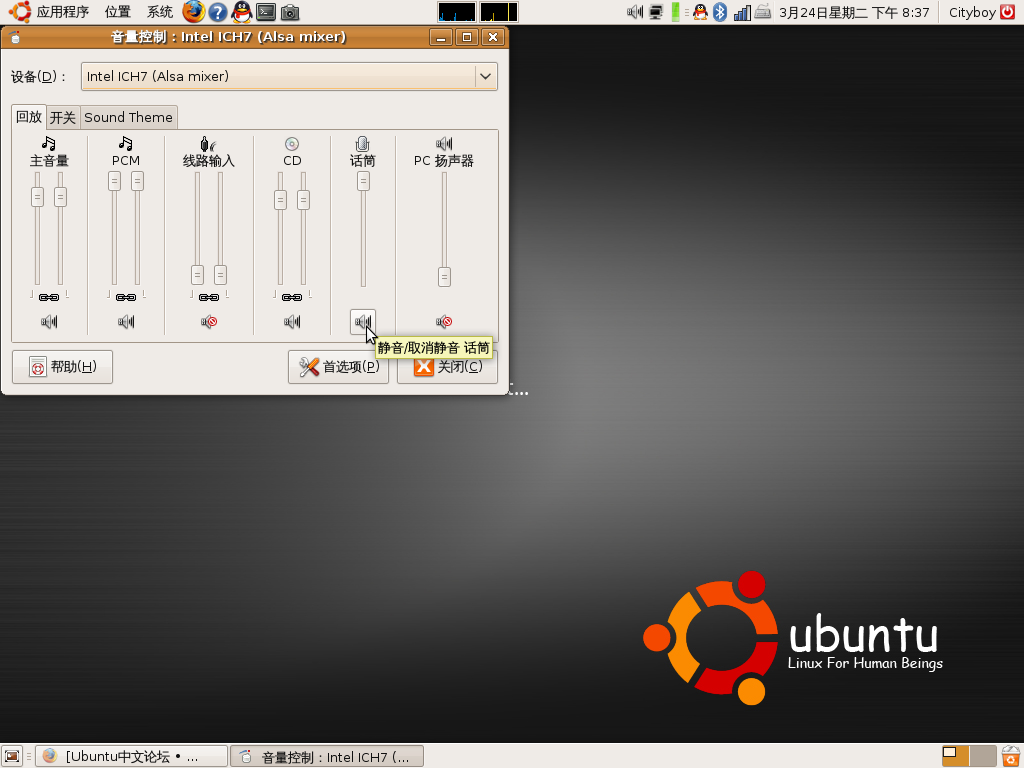1024x768 pixels.
Task: Open the Sound Theme tab
Action: [x=129, y=118]
